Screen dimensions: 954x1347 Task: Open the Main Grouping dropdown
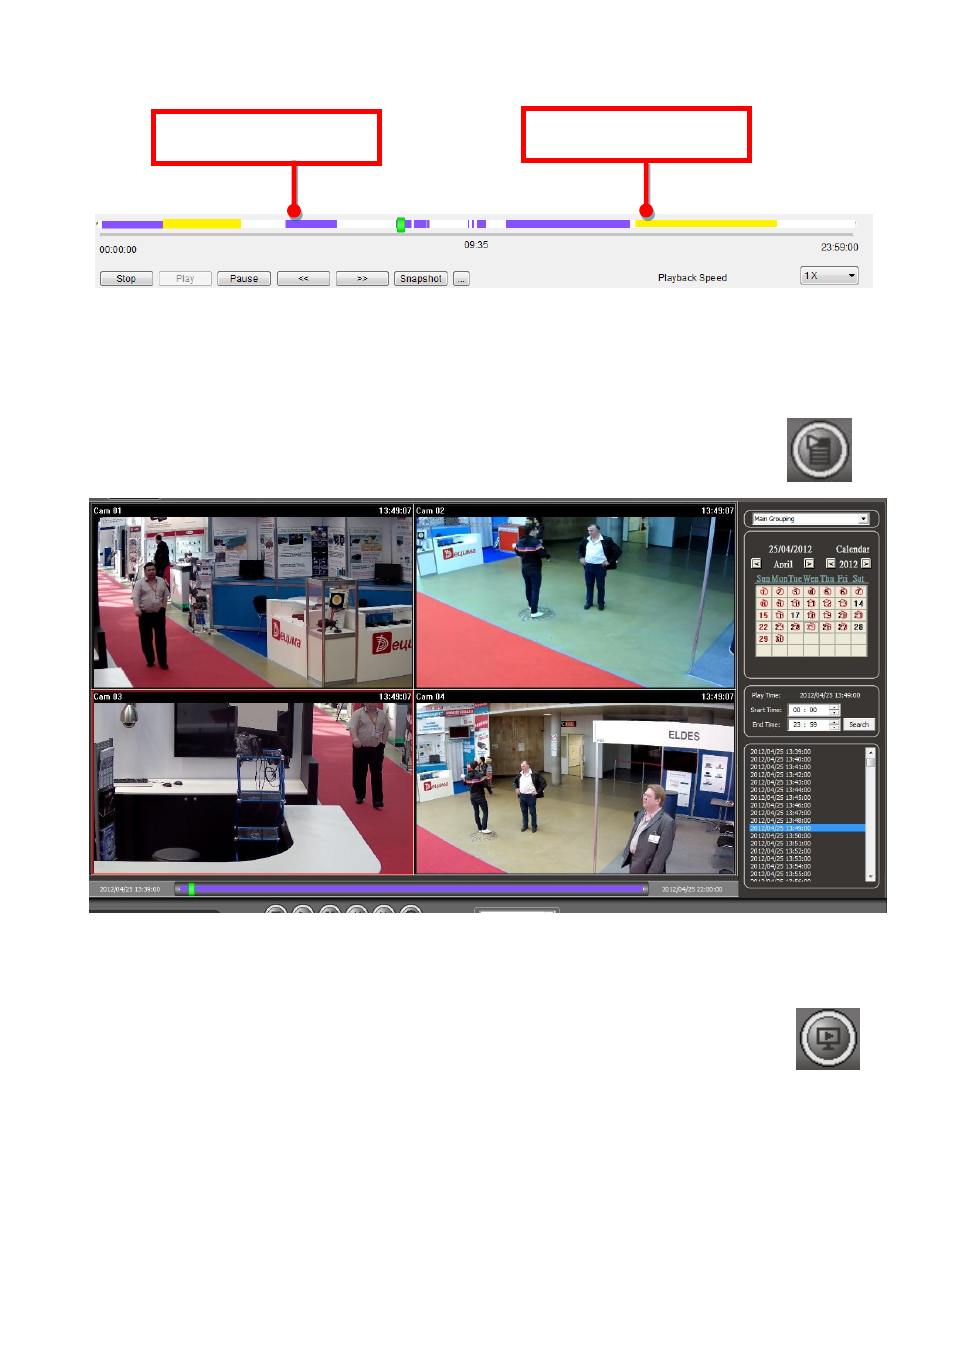[811, 519]
